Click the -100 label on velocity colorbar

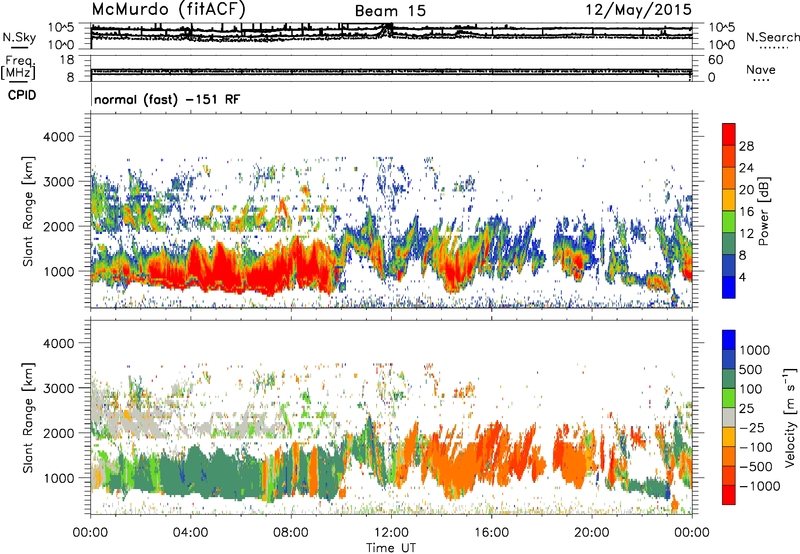[x=757, y=447]
